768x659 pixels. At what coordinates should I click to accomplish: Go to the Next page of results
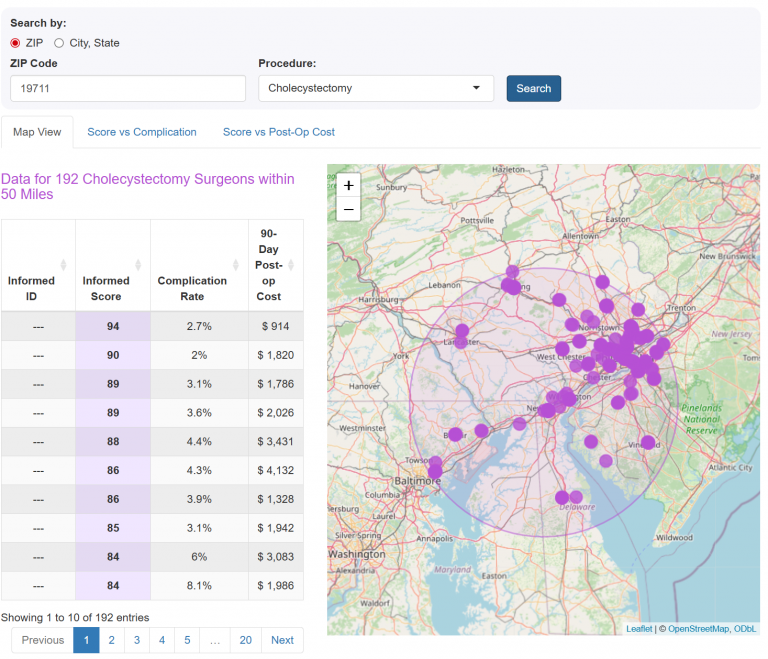(x=282, y=640)
